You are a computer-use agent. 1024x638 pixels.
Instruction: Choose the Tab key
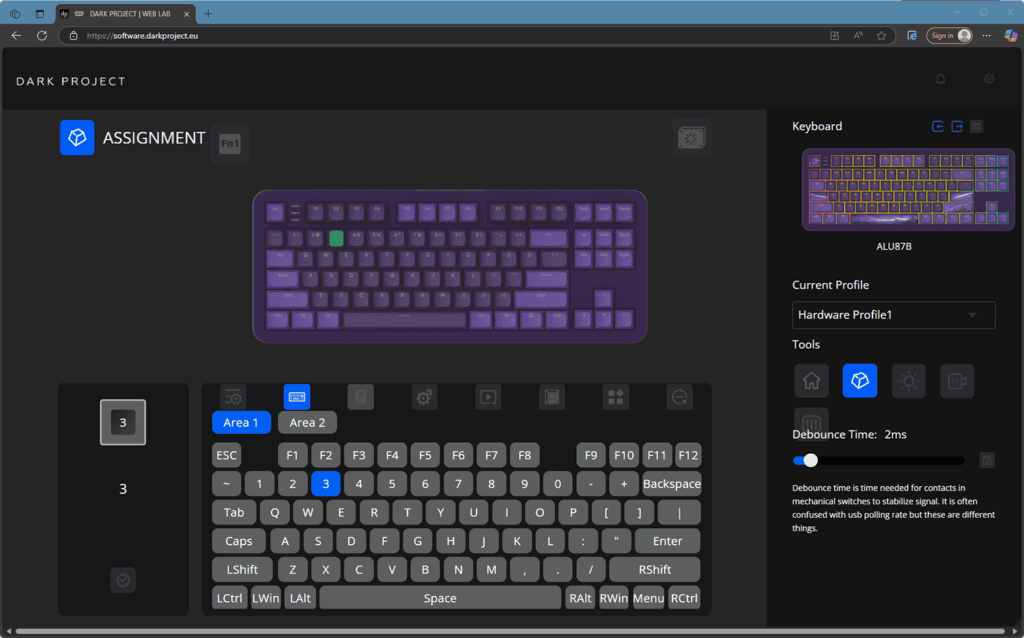(x=234, y=513)
